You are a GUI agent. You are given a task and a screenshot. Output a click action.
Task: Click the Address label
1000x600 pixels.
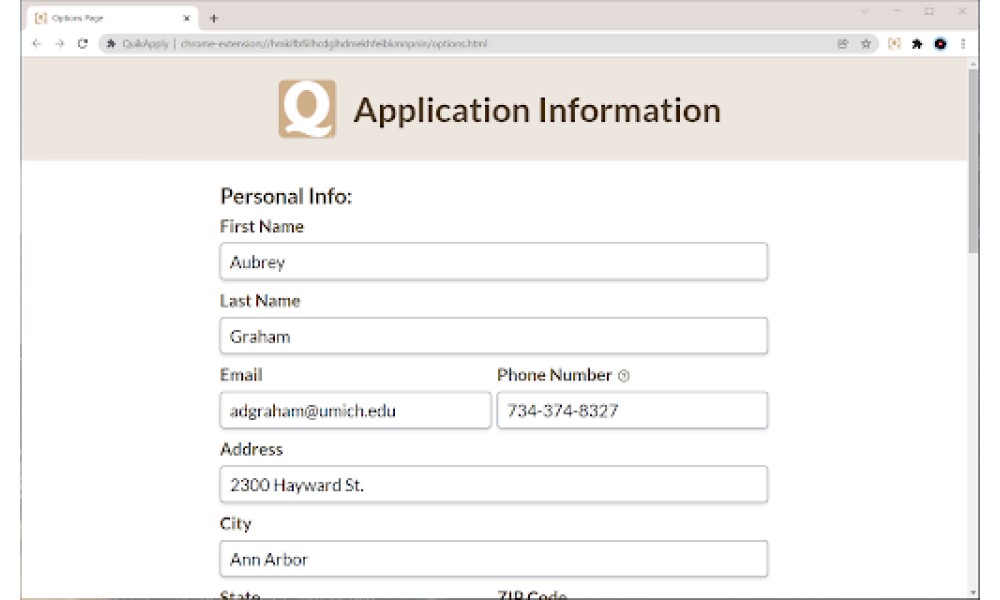251,450
